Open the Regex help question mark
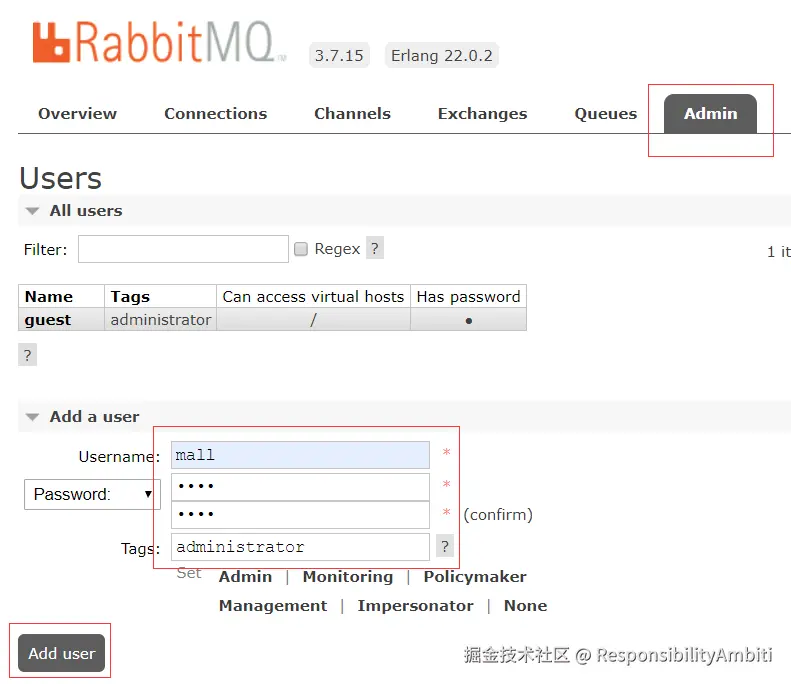Viewport: 791px width, 684px height. 374,248
